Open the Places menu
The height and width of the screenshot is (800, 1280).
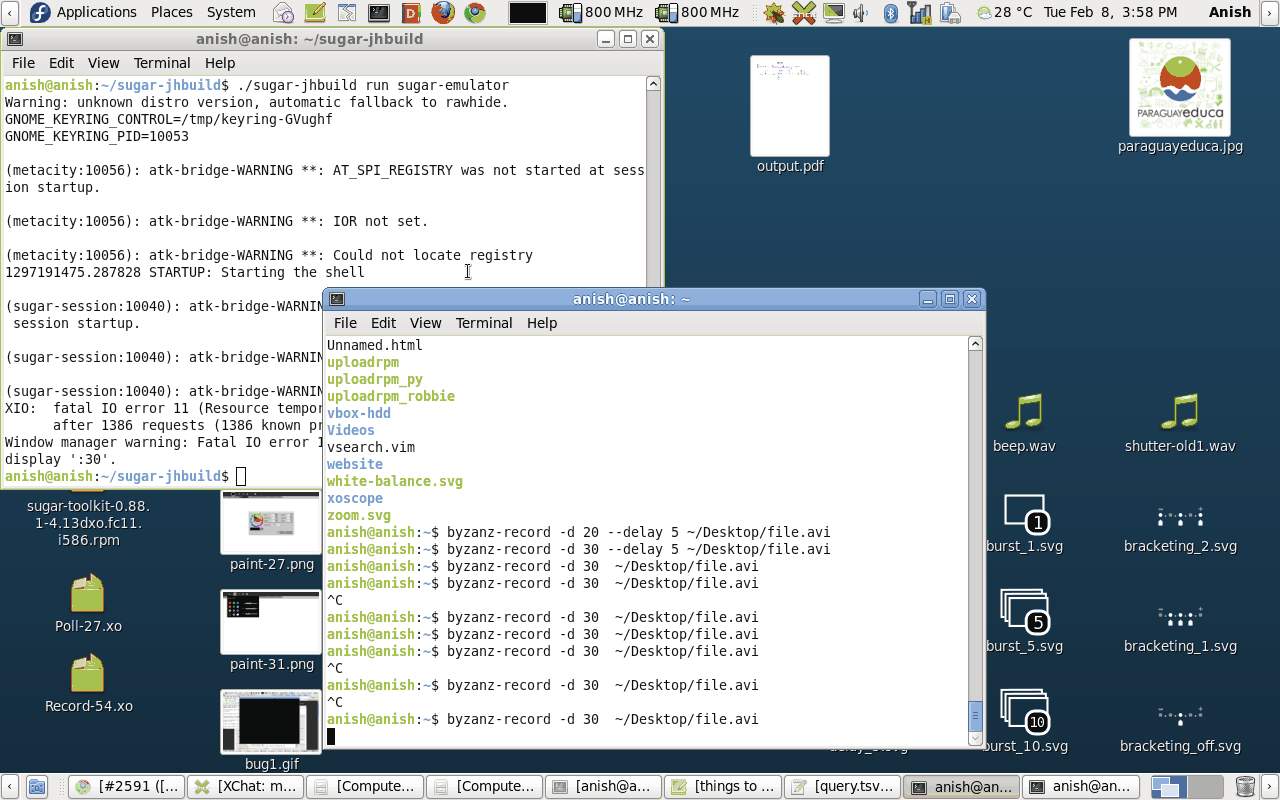pyautogui.click(x=171, y=13)
